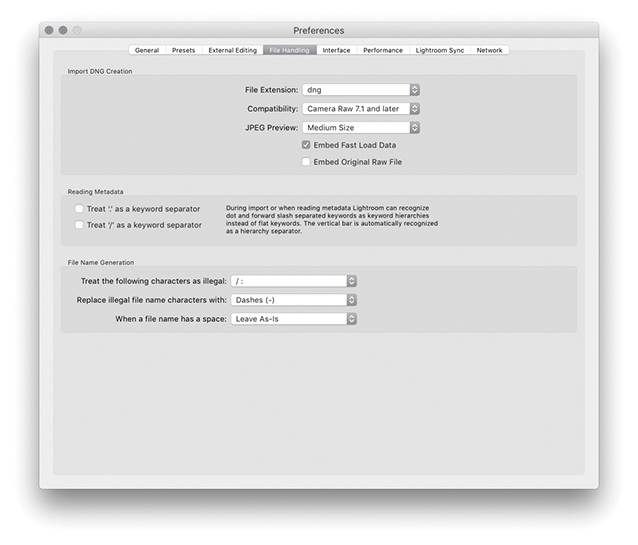Click the JPEG Preview dropdown arrows
This screenshot has height=545, width=638.
(415, 128)
